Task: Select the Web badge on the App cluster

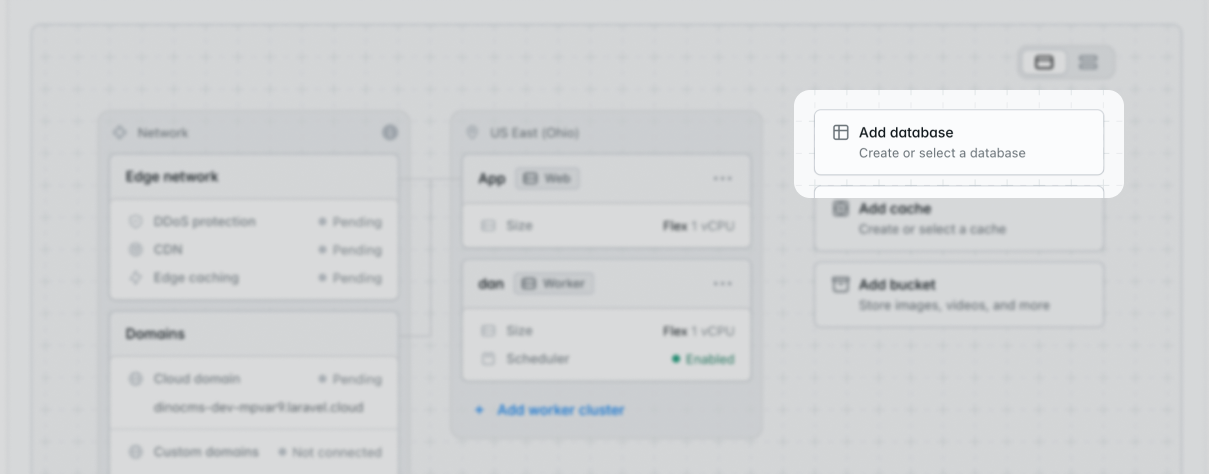Action: point(547,178)
